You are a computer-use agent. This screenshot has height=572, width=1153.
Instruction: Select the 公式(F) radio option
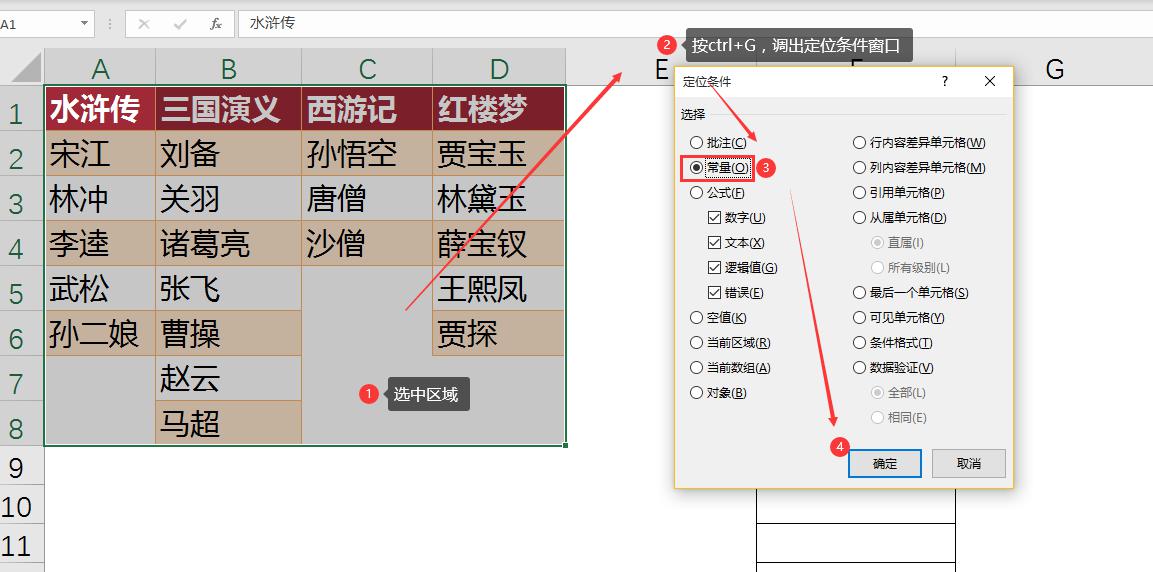pos(717,193)
